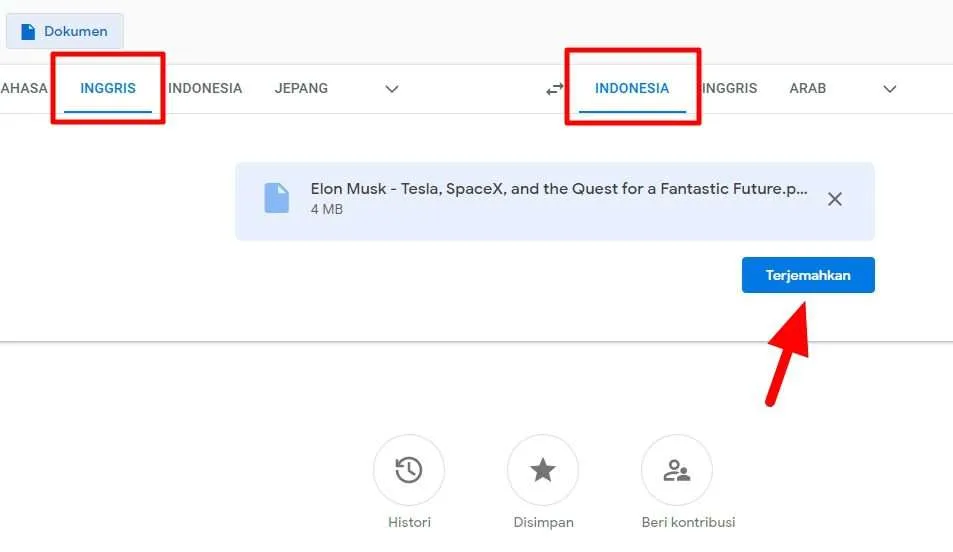Open Histori clock icon

click(409, 470)
